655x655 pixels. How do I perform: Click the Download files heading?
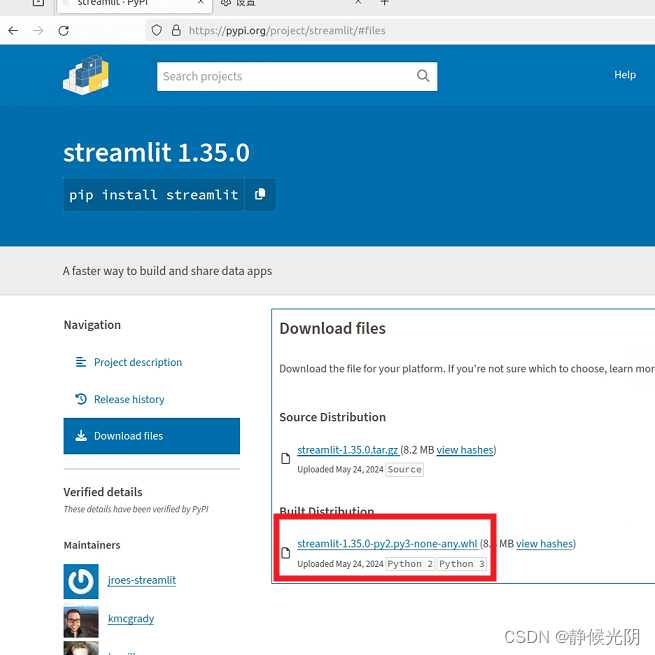pos(333,328)
